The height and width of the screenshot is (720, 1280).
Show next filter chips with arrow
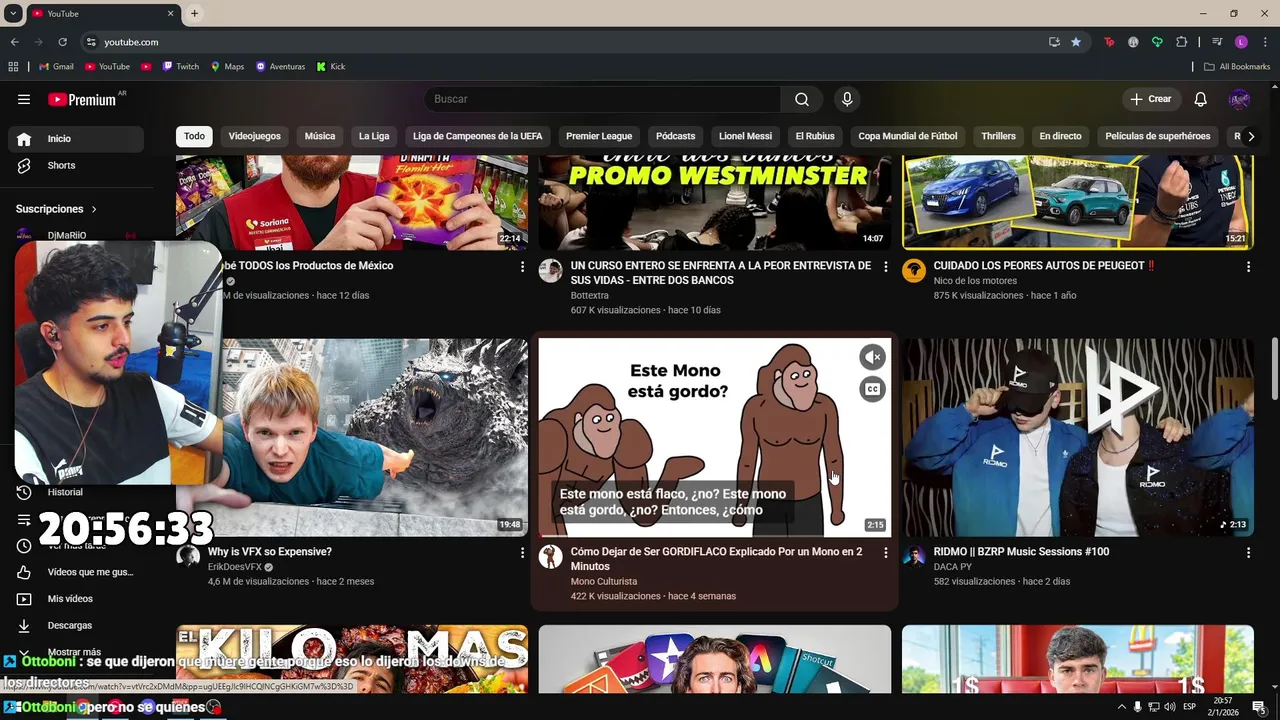tap(1250, 137)
